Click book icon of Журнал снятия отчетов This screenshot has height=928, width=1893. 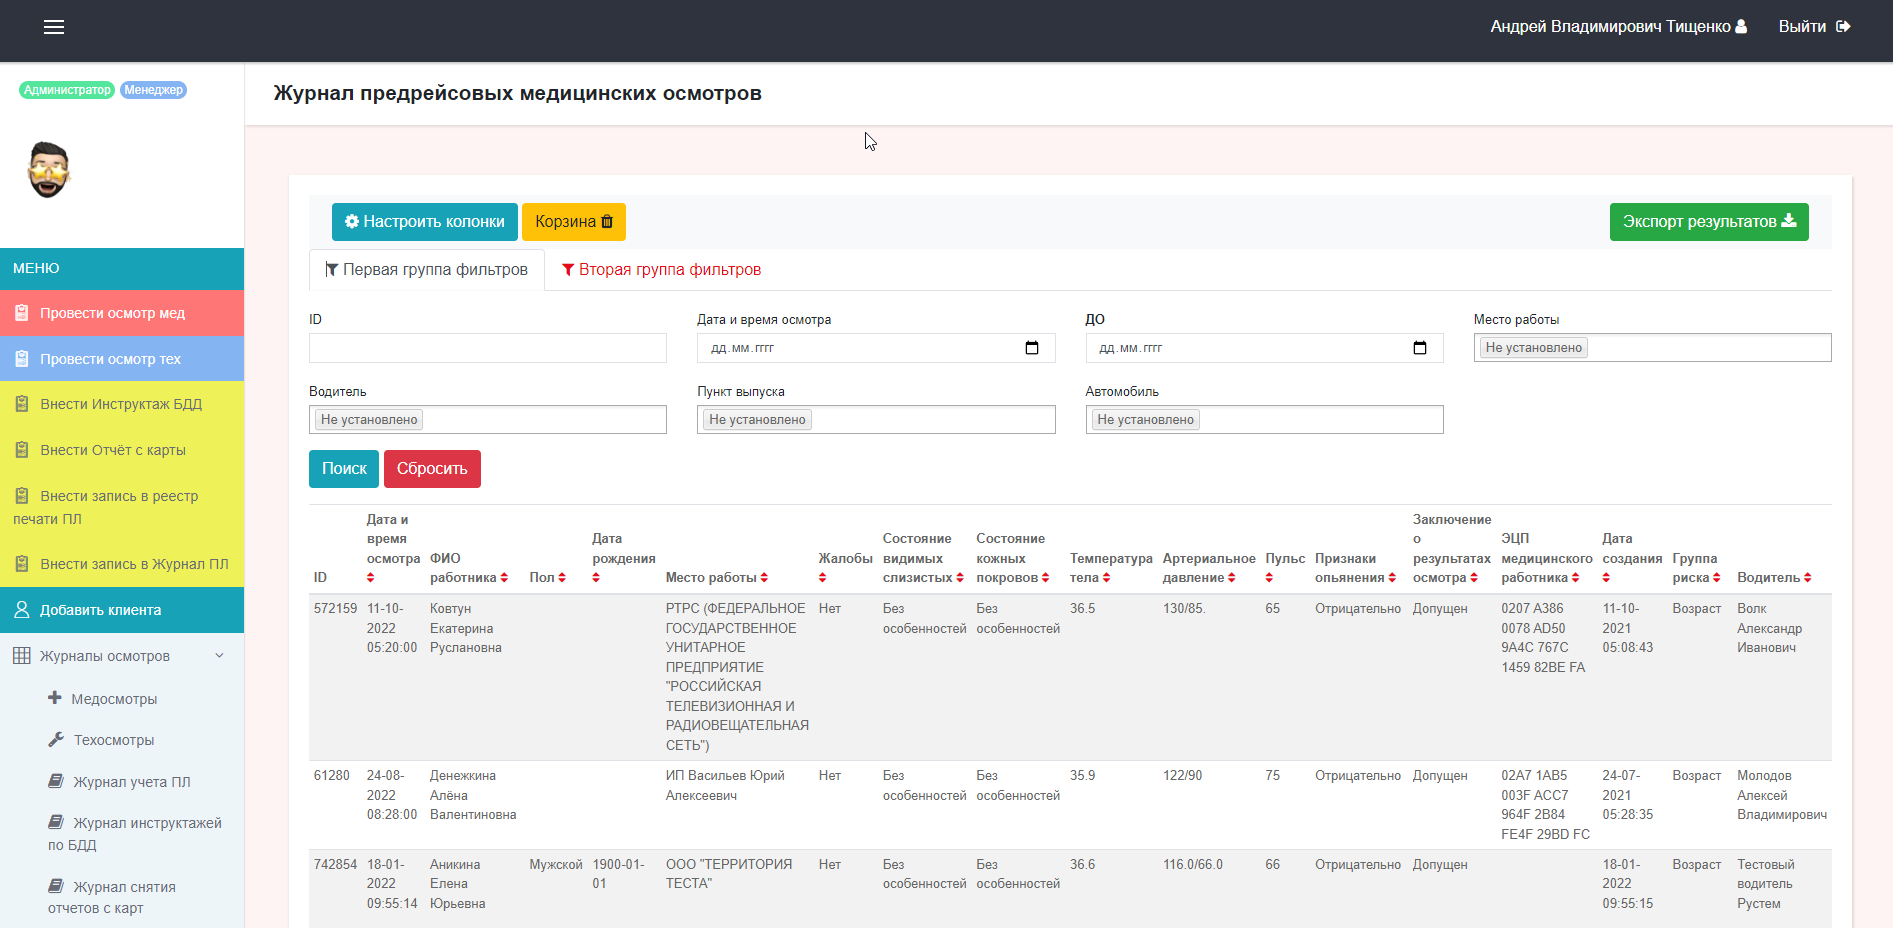(56, 886)
